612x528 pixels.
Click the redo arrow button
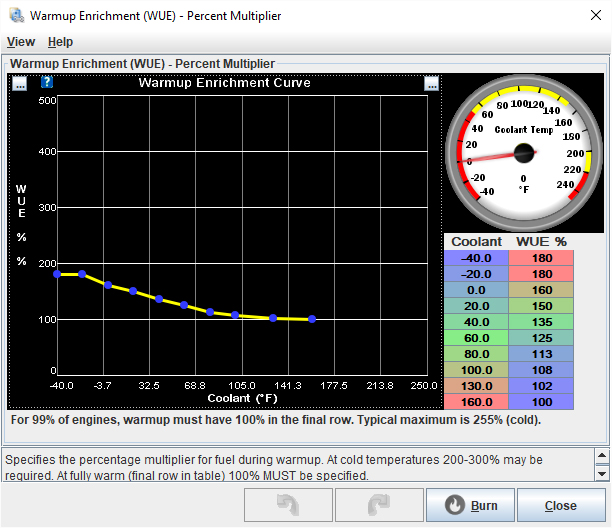(380, 505)
